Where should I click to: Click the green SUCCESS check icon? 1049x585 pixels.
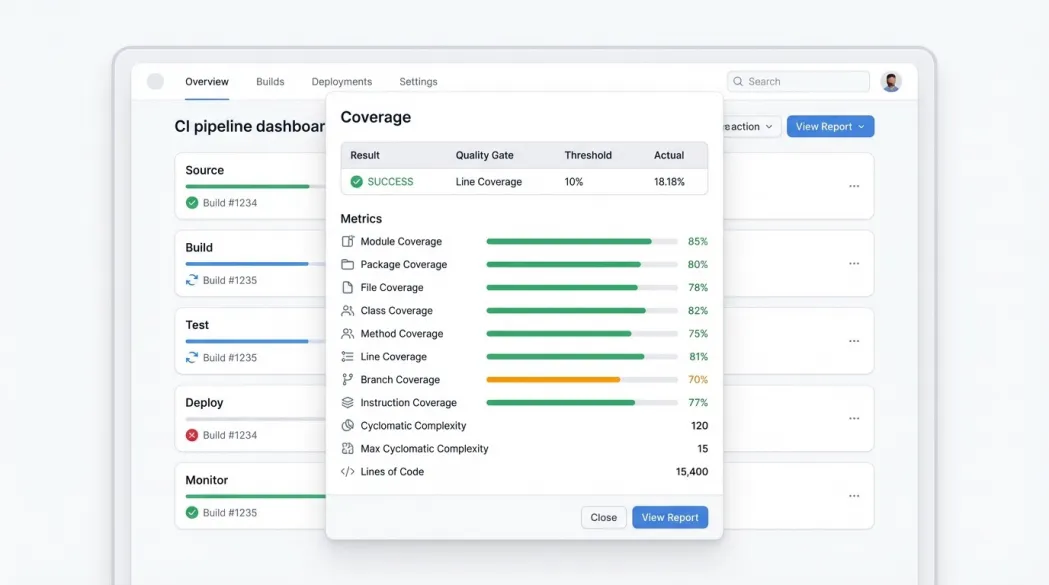[356, 182]
